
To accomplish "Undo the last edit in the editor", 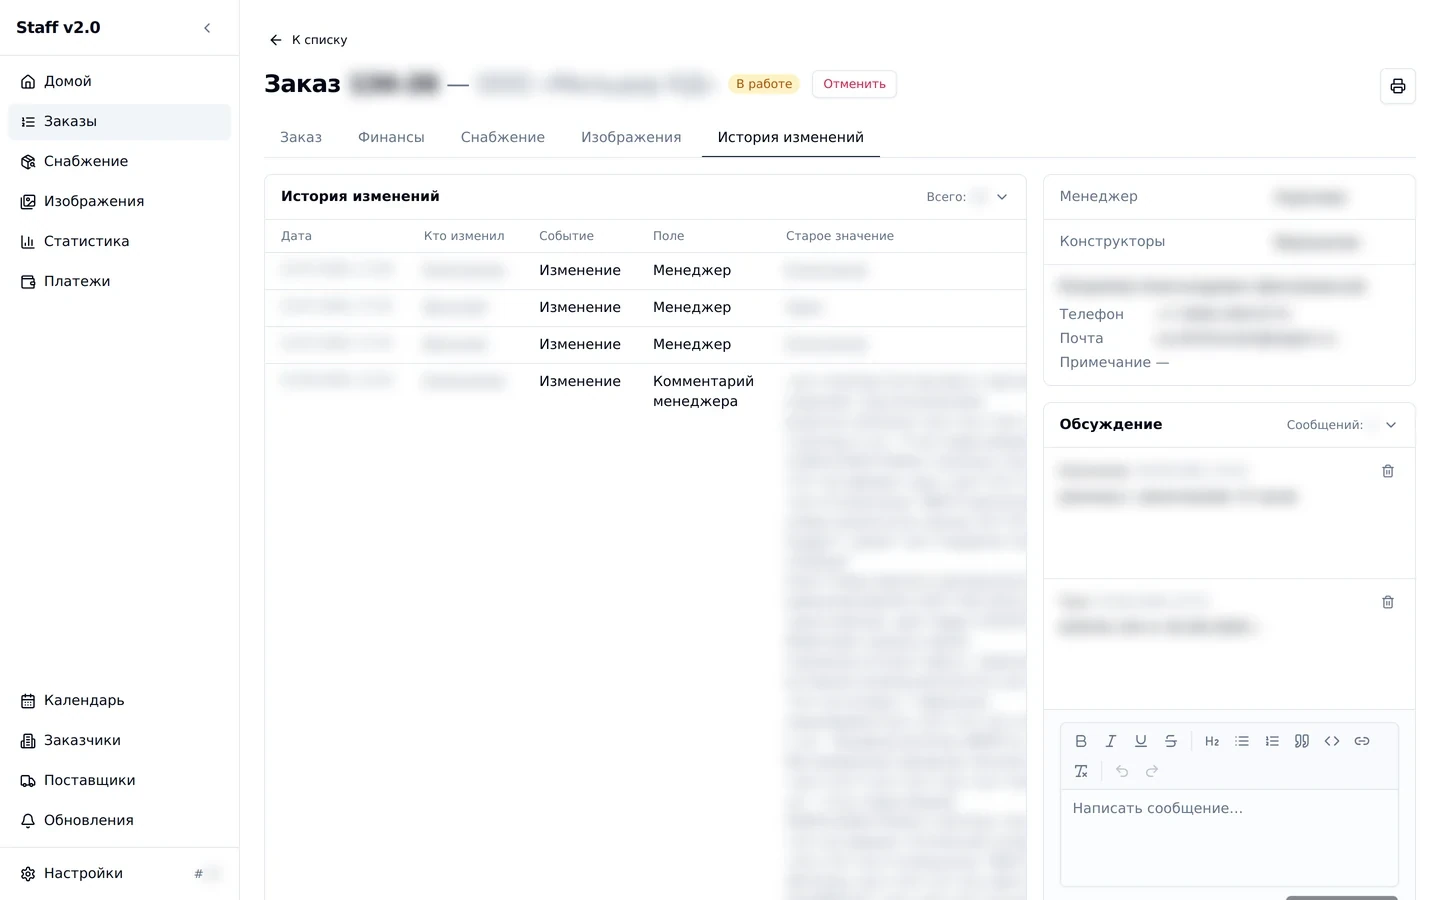I will (x=1122, y=771).
